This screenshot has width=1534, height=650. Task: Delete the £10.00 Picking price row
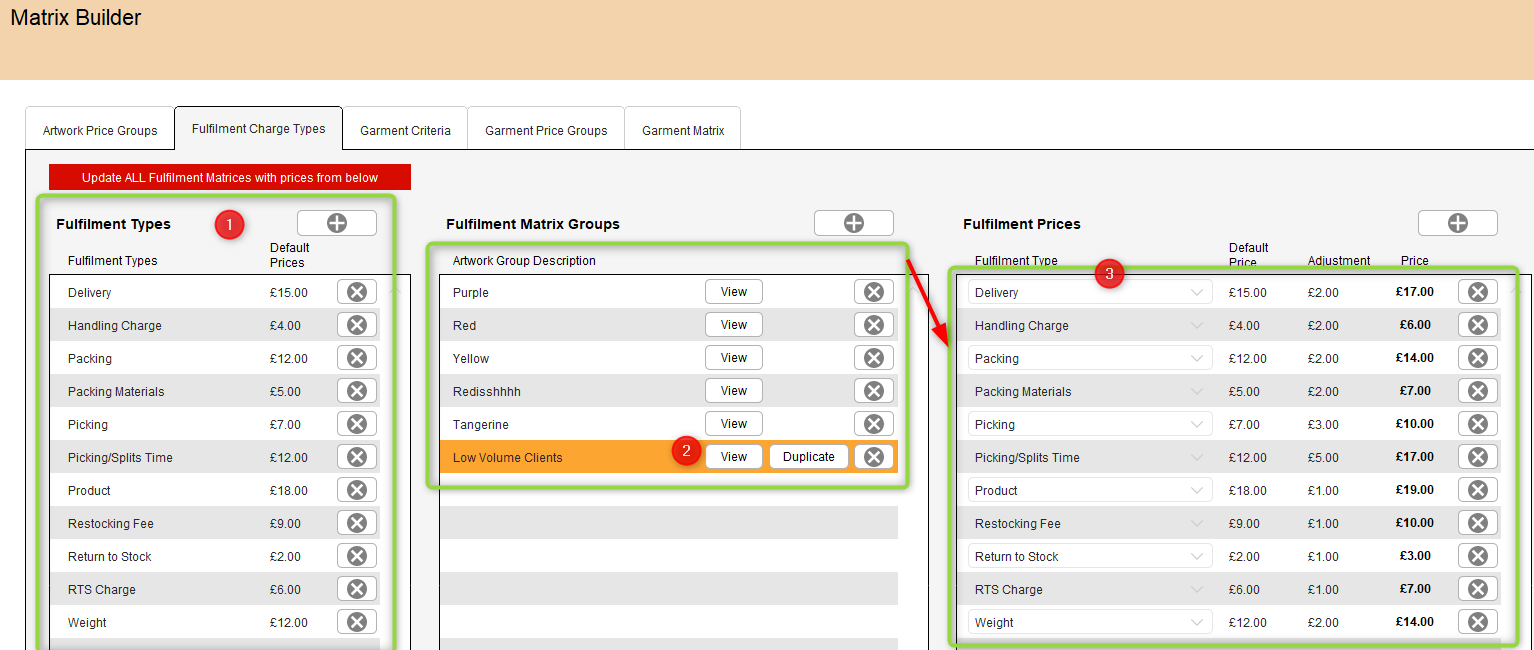pyautogui.click(x=1478, y=424)
